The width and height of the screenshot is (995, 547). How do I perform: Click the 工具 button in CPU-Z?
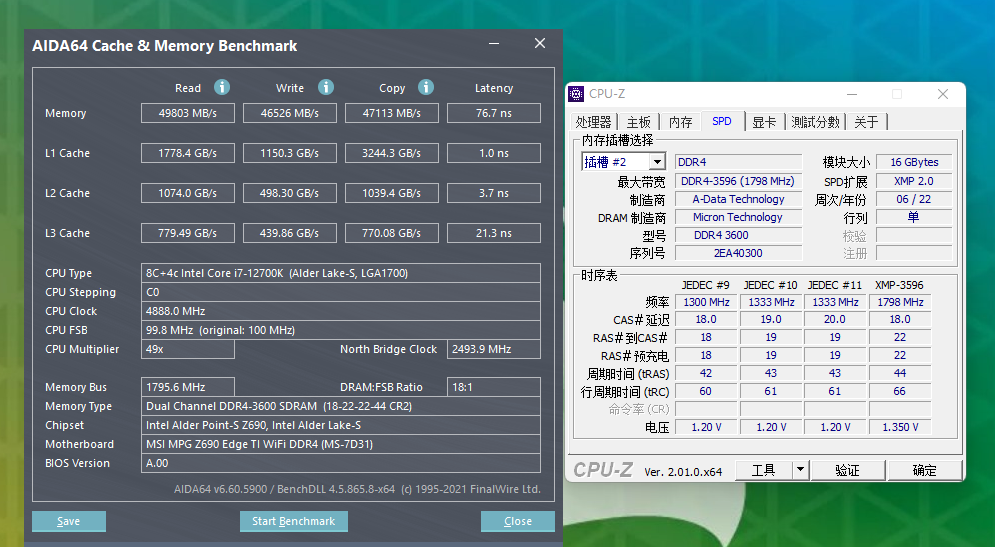pos(763,470)
